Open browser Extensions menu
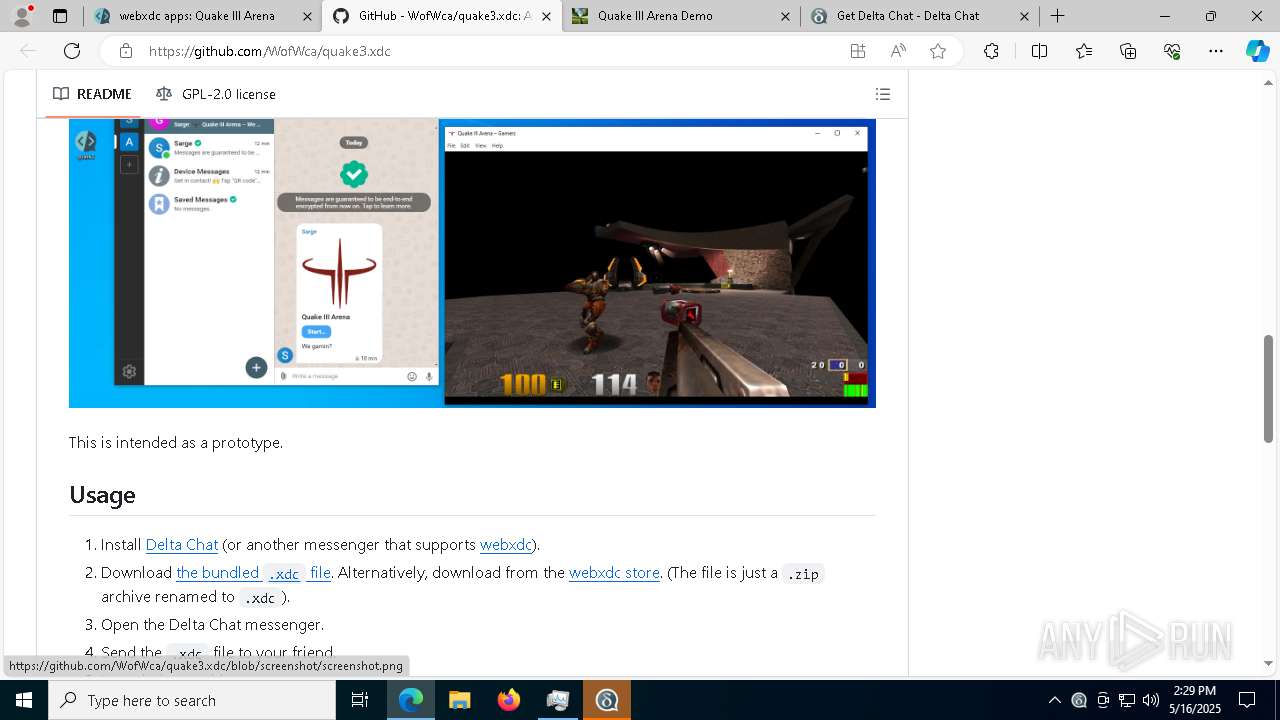This screenshot has width=1280, height=720. pyautogui.click(x=991, y=51)
